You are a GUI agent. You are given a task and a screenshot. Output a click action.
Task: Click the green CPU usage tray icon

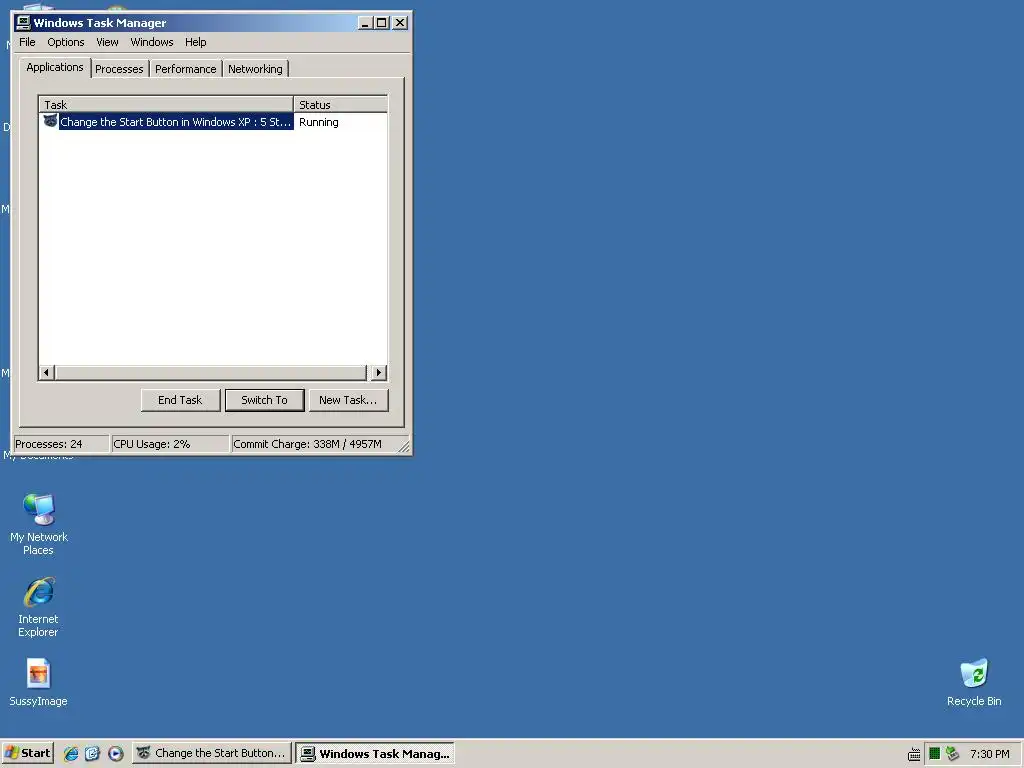(935, 754)
